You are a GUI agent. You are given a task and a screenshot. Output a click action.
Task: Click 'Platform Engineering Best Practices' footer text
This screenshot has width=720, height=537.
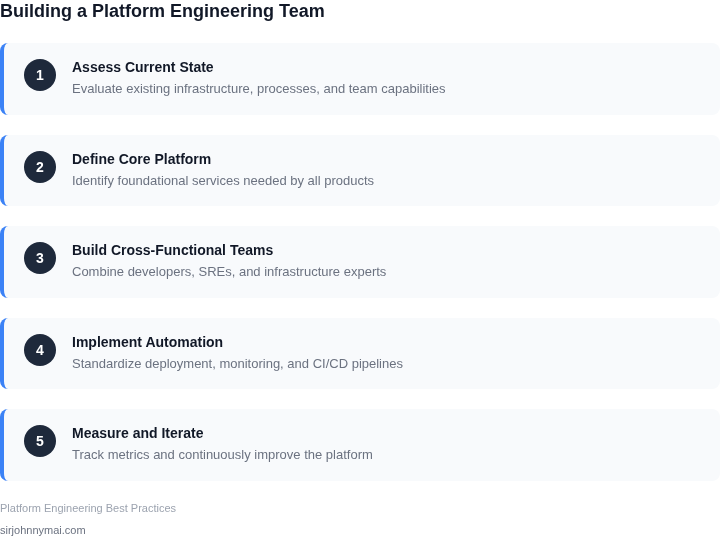pyautogui.click(x=88, y=508)
